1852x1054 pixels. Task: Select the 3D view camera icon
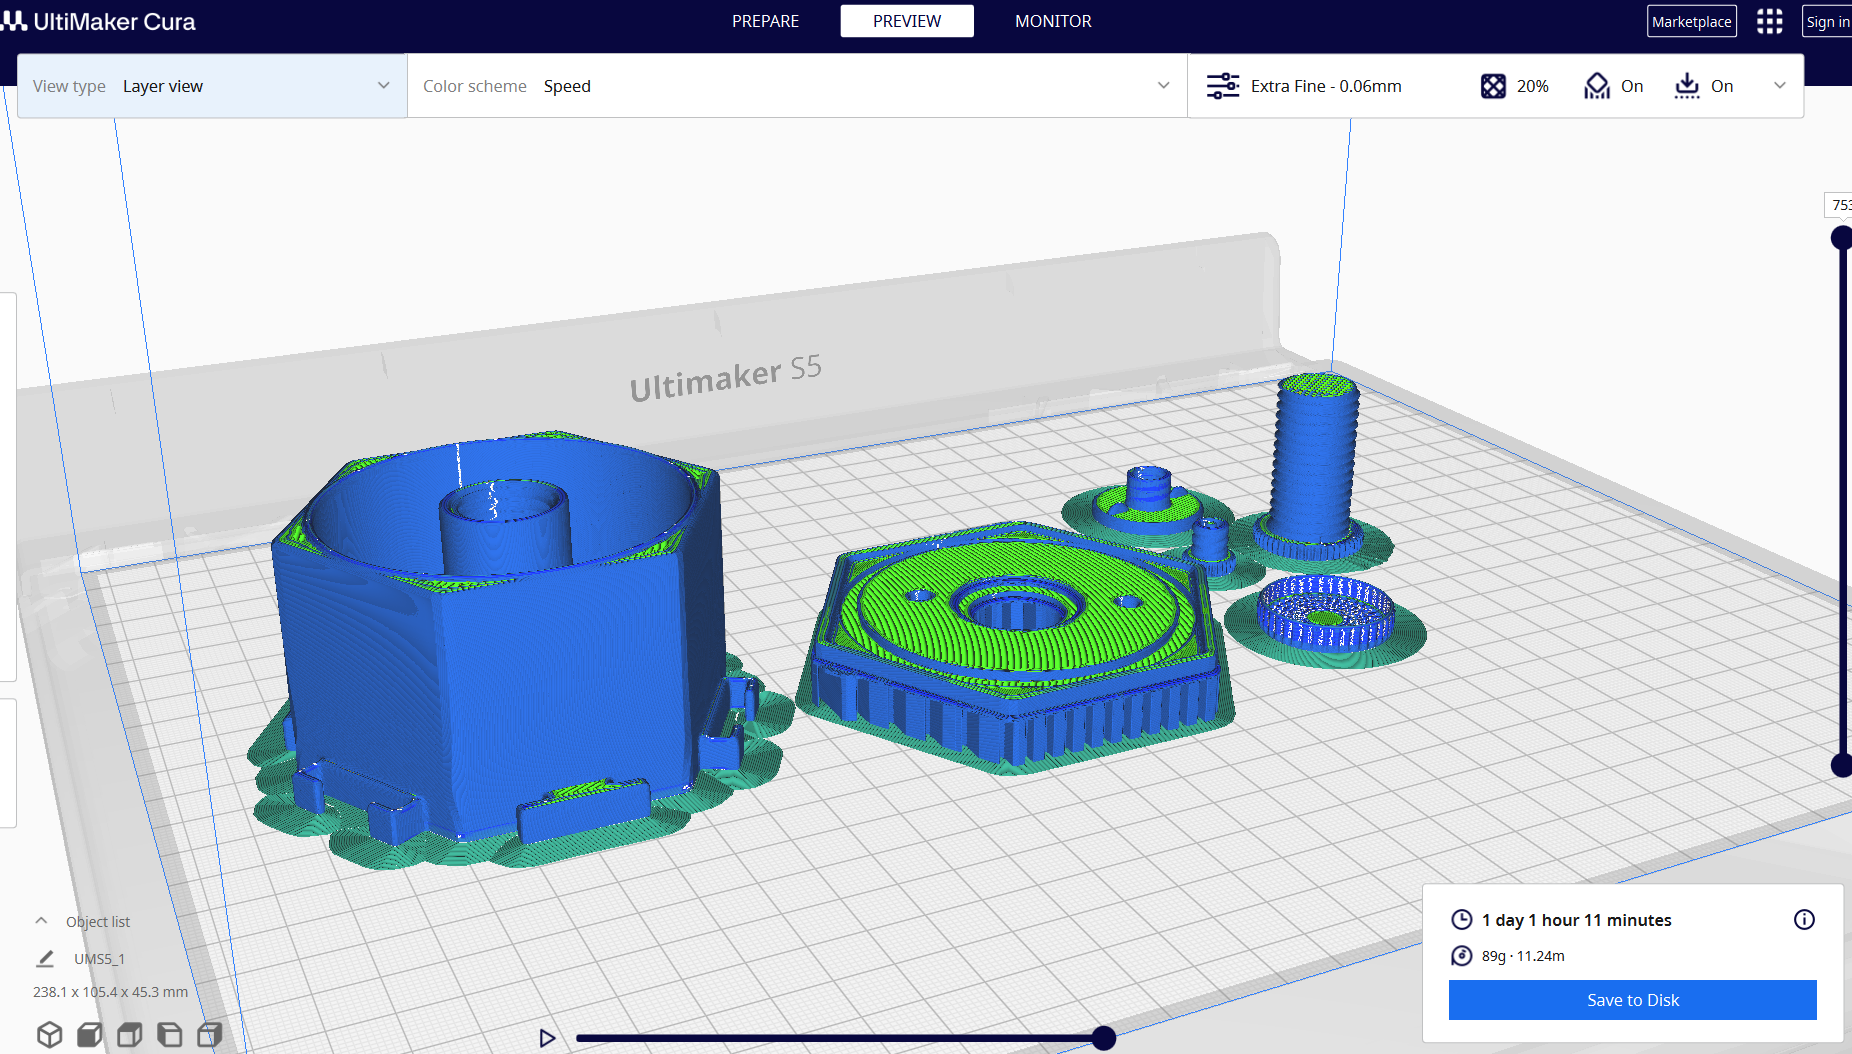click(49, 1034)
